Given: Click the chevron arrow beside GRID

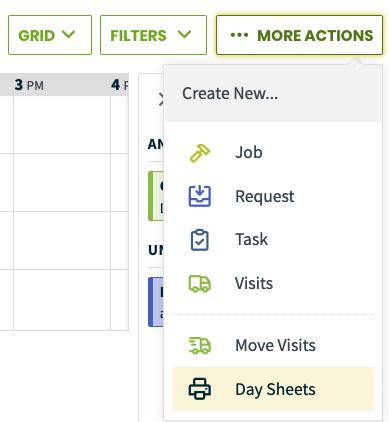Looking at the screenshot, I should [x=69, y=34].
